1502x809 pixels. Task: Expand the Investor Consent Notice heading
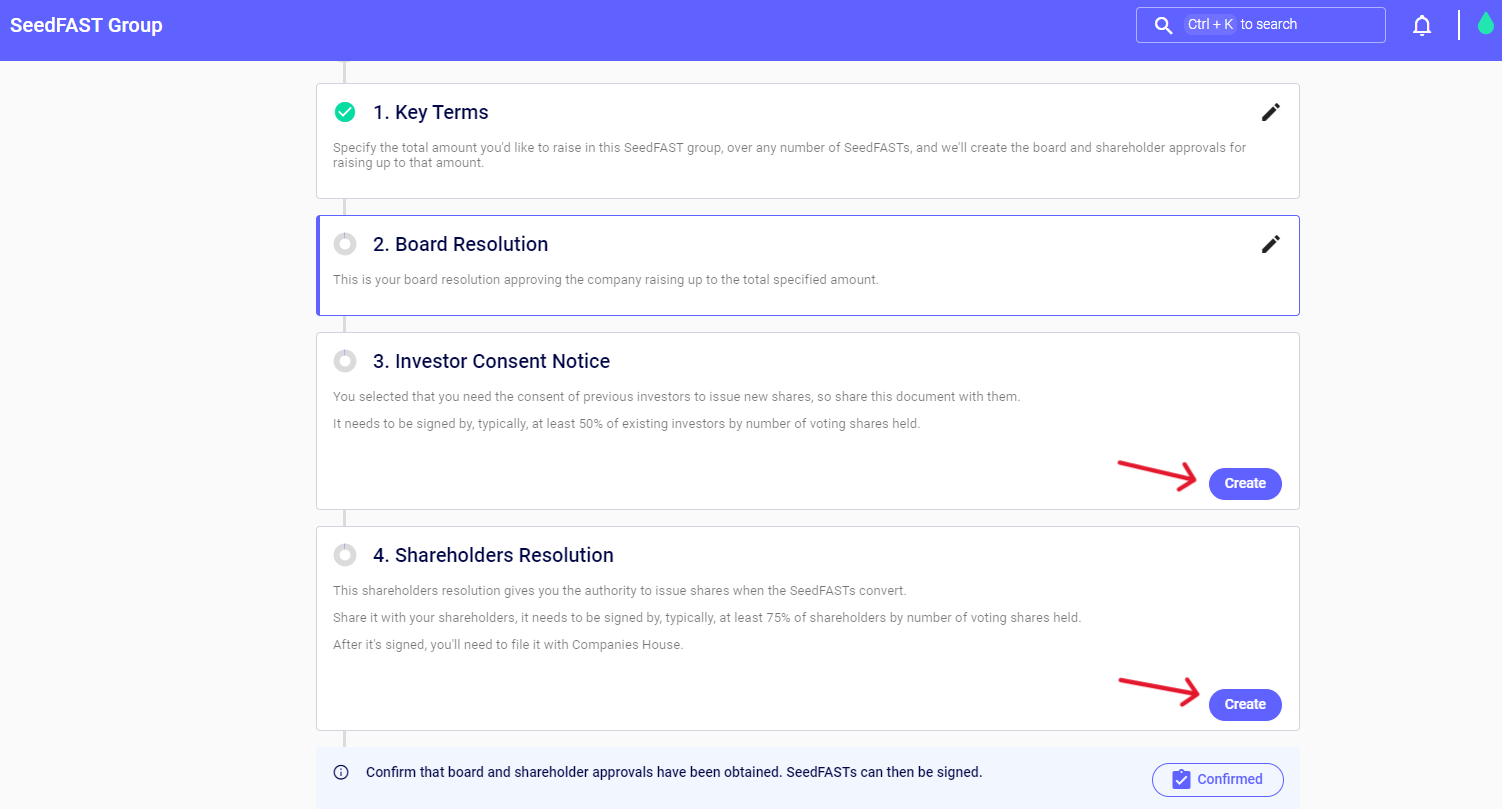(x=502, y=361)
